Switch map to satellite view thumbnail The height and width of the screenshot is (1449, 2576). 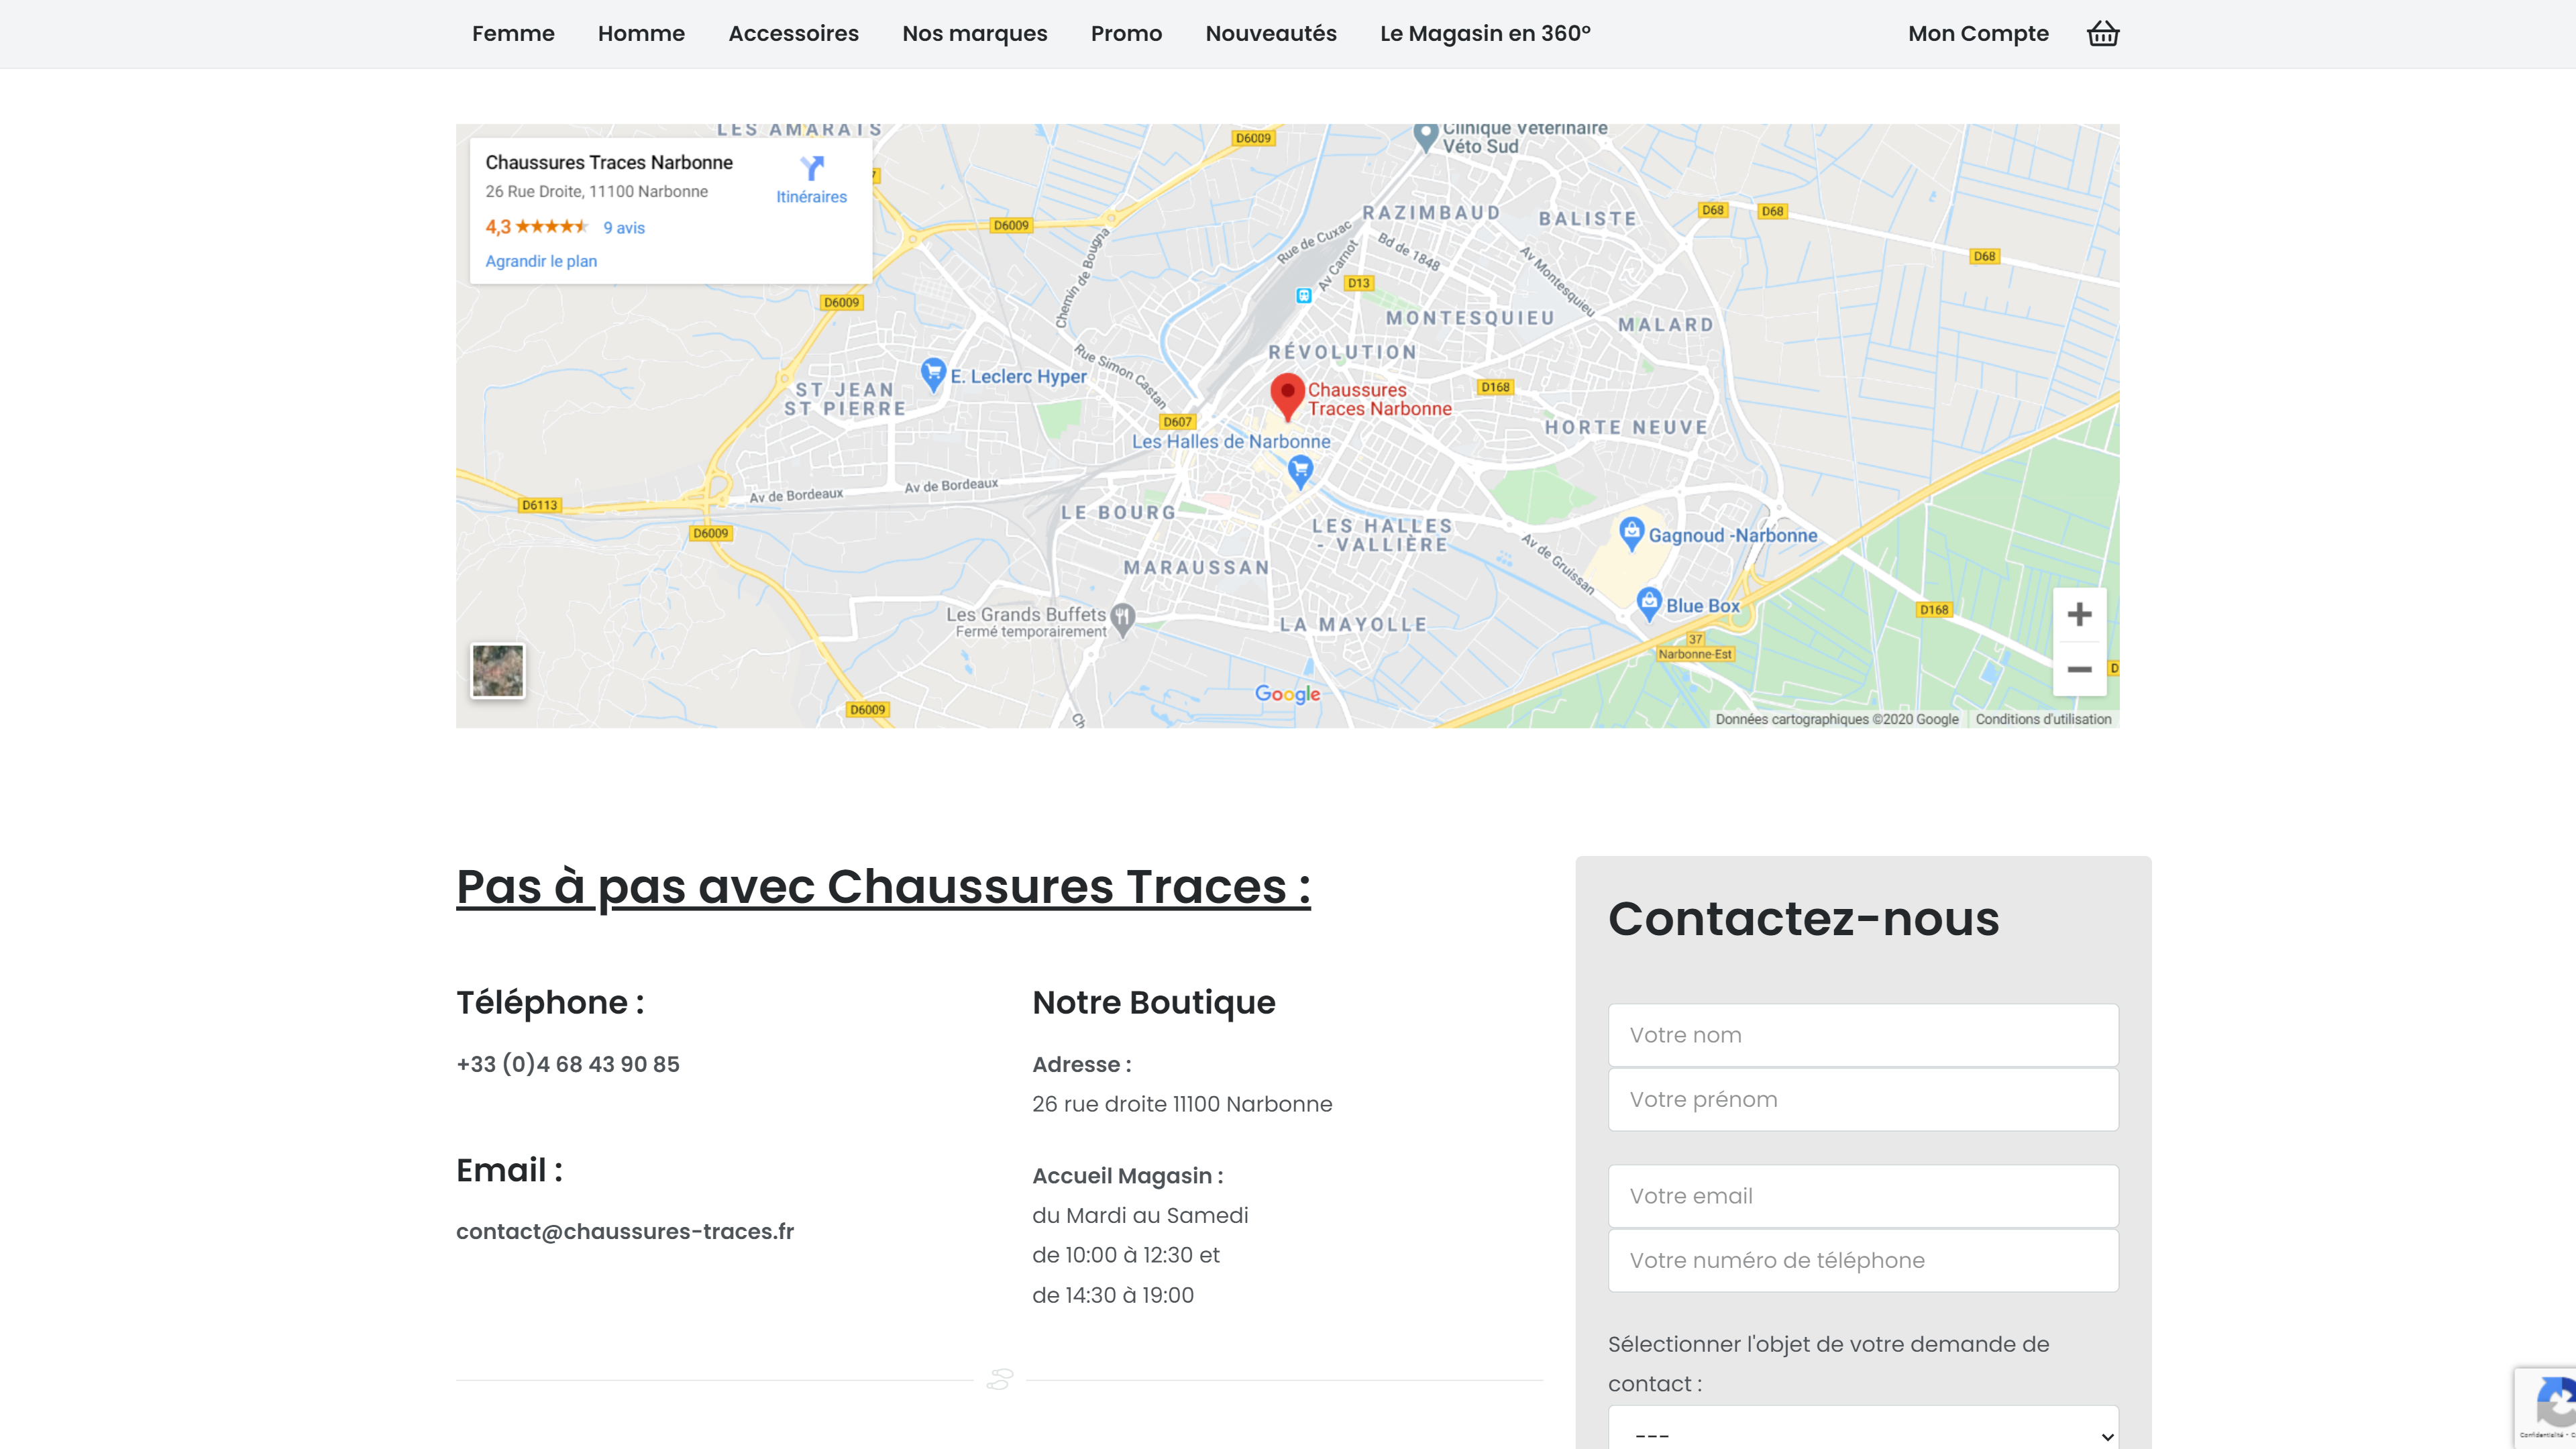497,670
